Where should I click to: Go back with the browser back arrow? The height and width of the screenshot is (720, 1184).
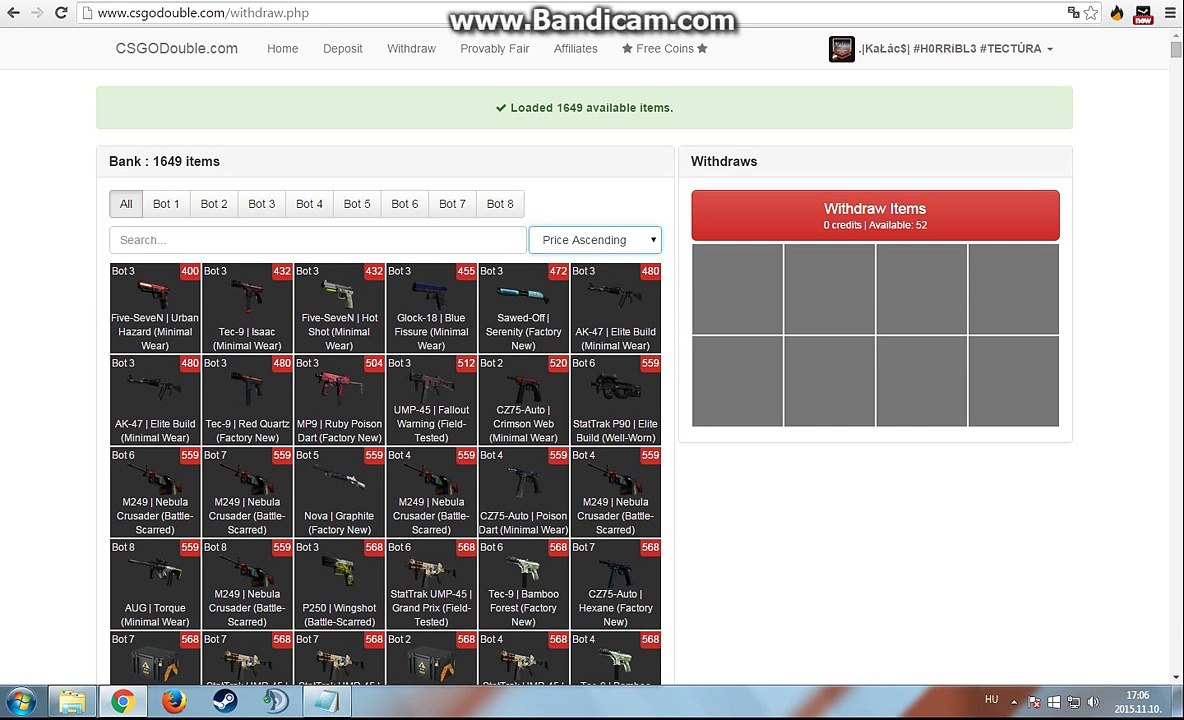pos(13,13)
